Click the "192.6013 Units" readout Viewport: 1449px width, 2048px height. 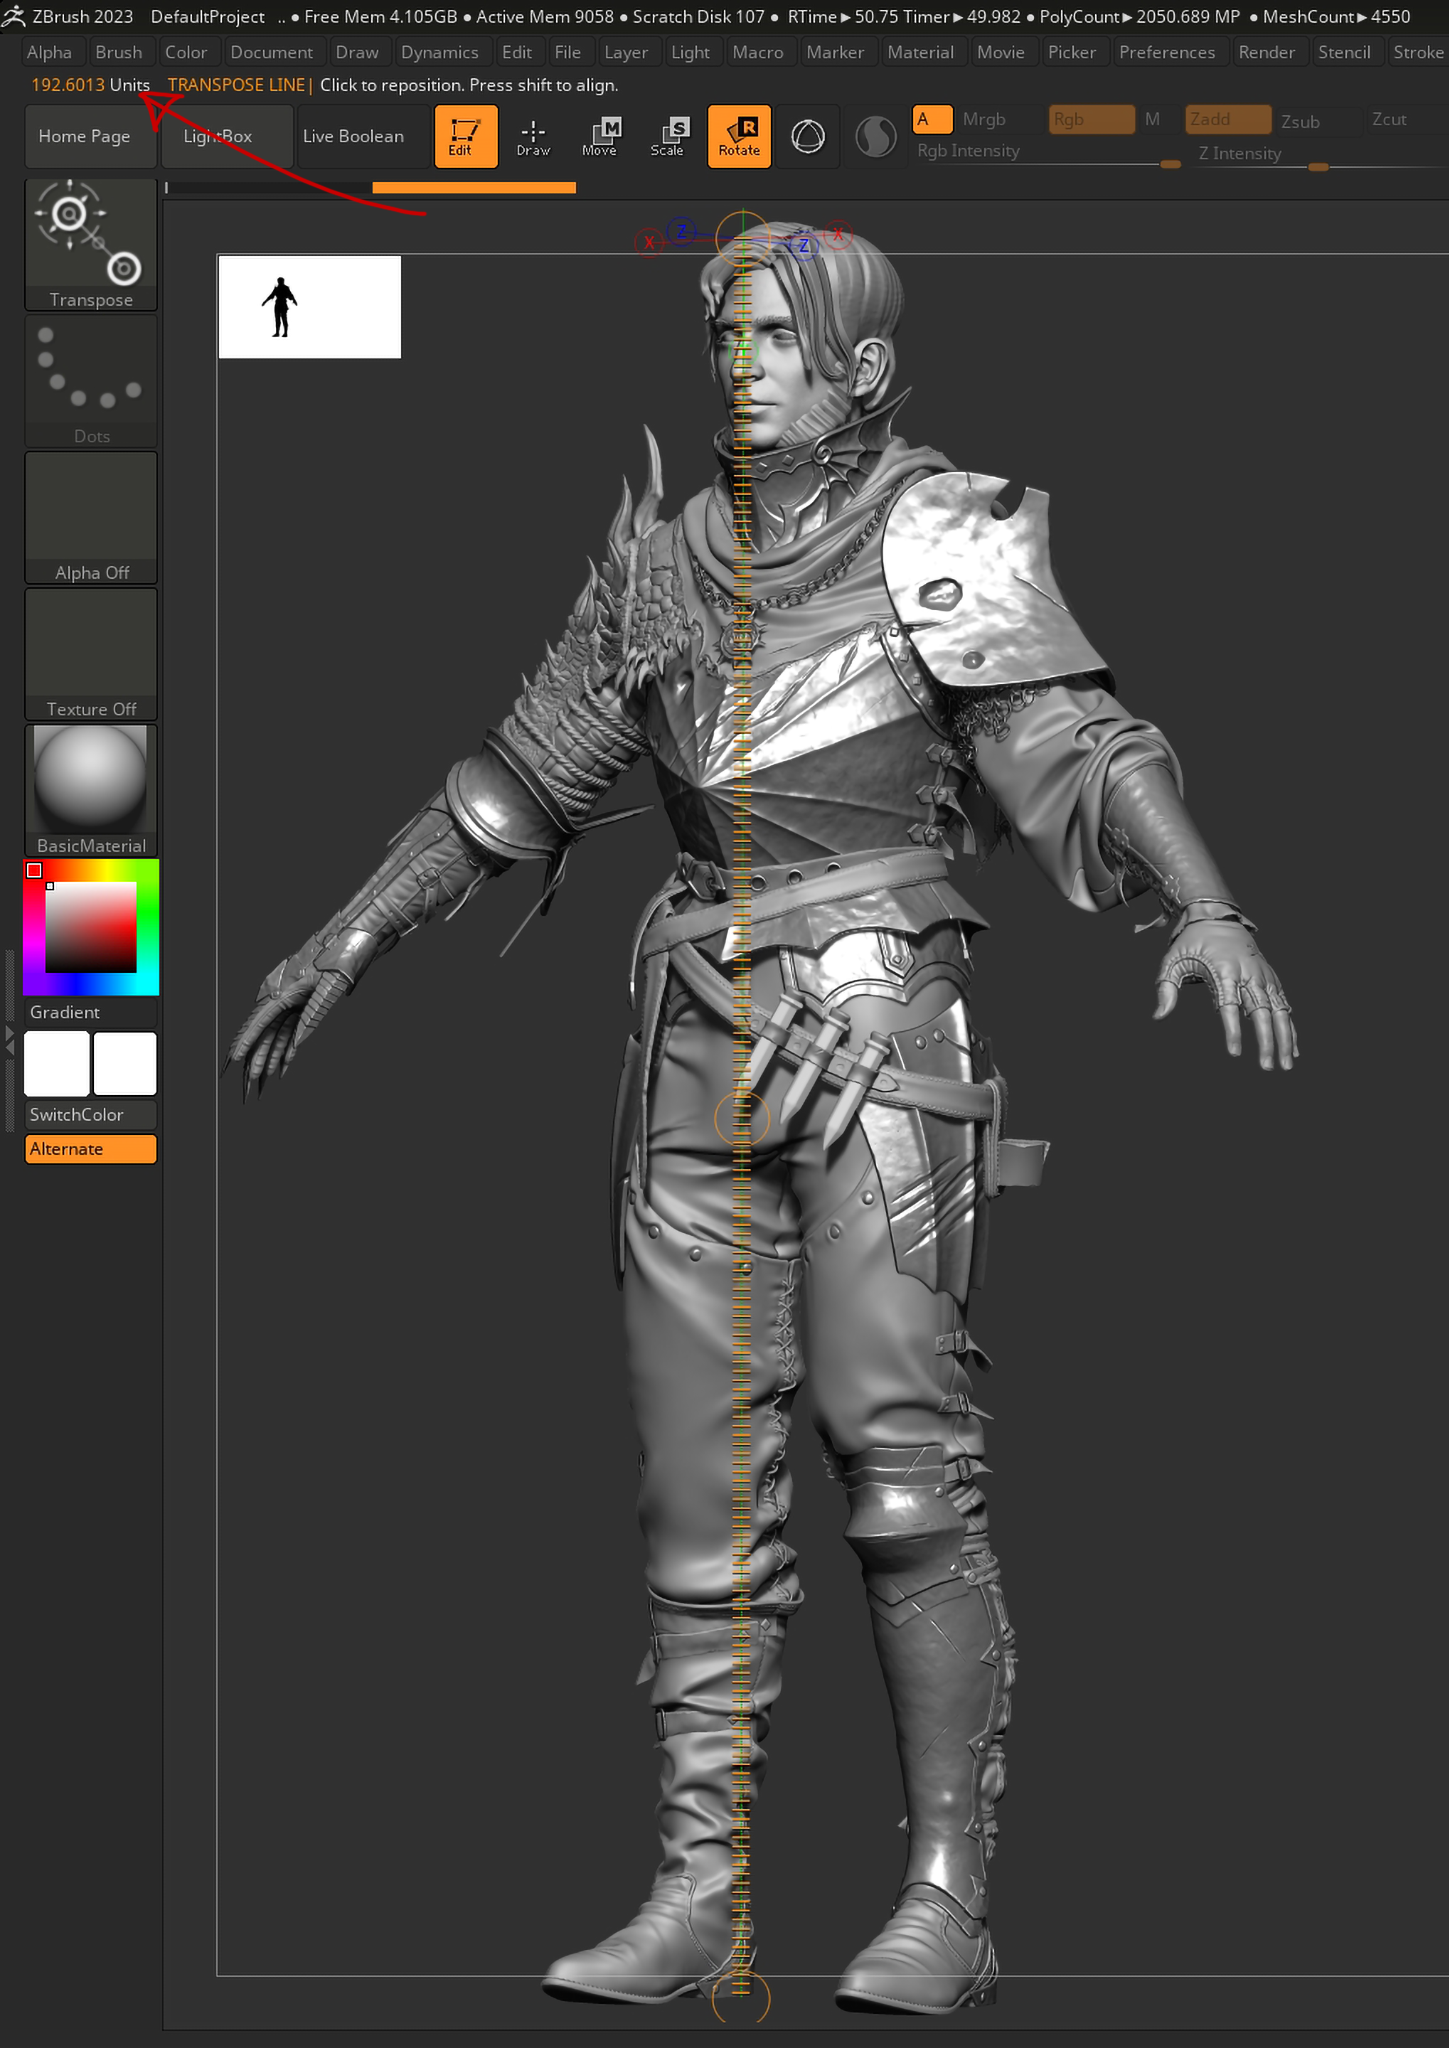tap(91, 85)
